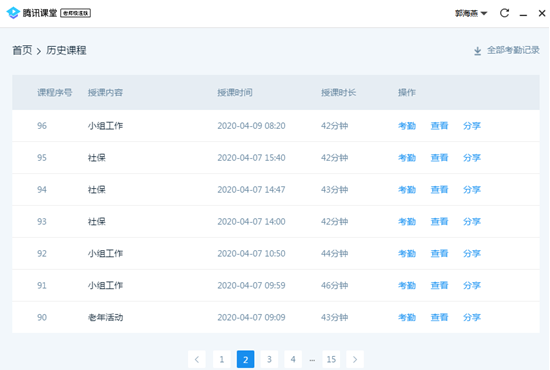Screen dimensions: 550x370
Task: Click 查看 for course 93
Action: point(439,222)
